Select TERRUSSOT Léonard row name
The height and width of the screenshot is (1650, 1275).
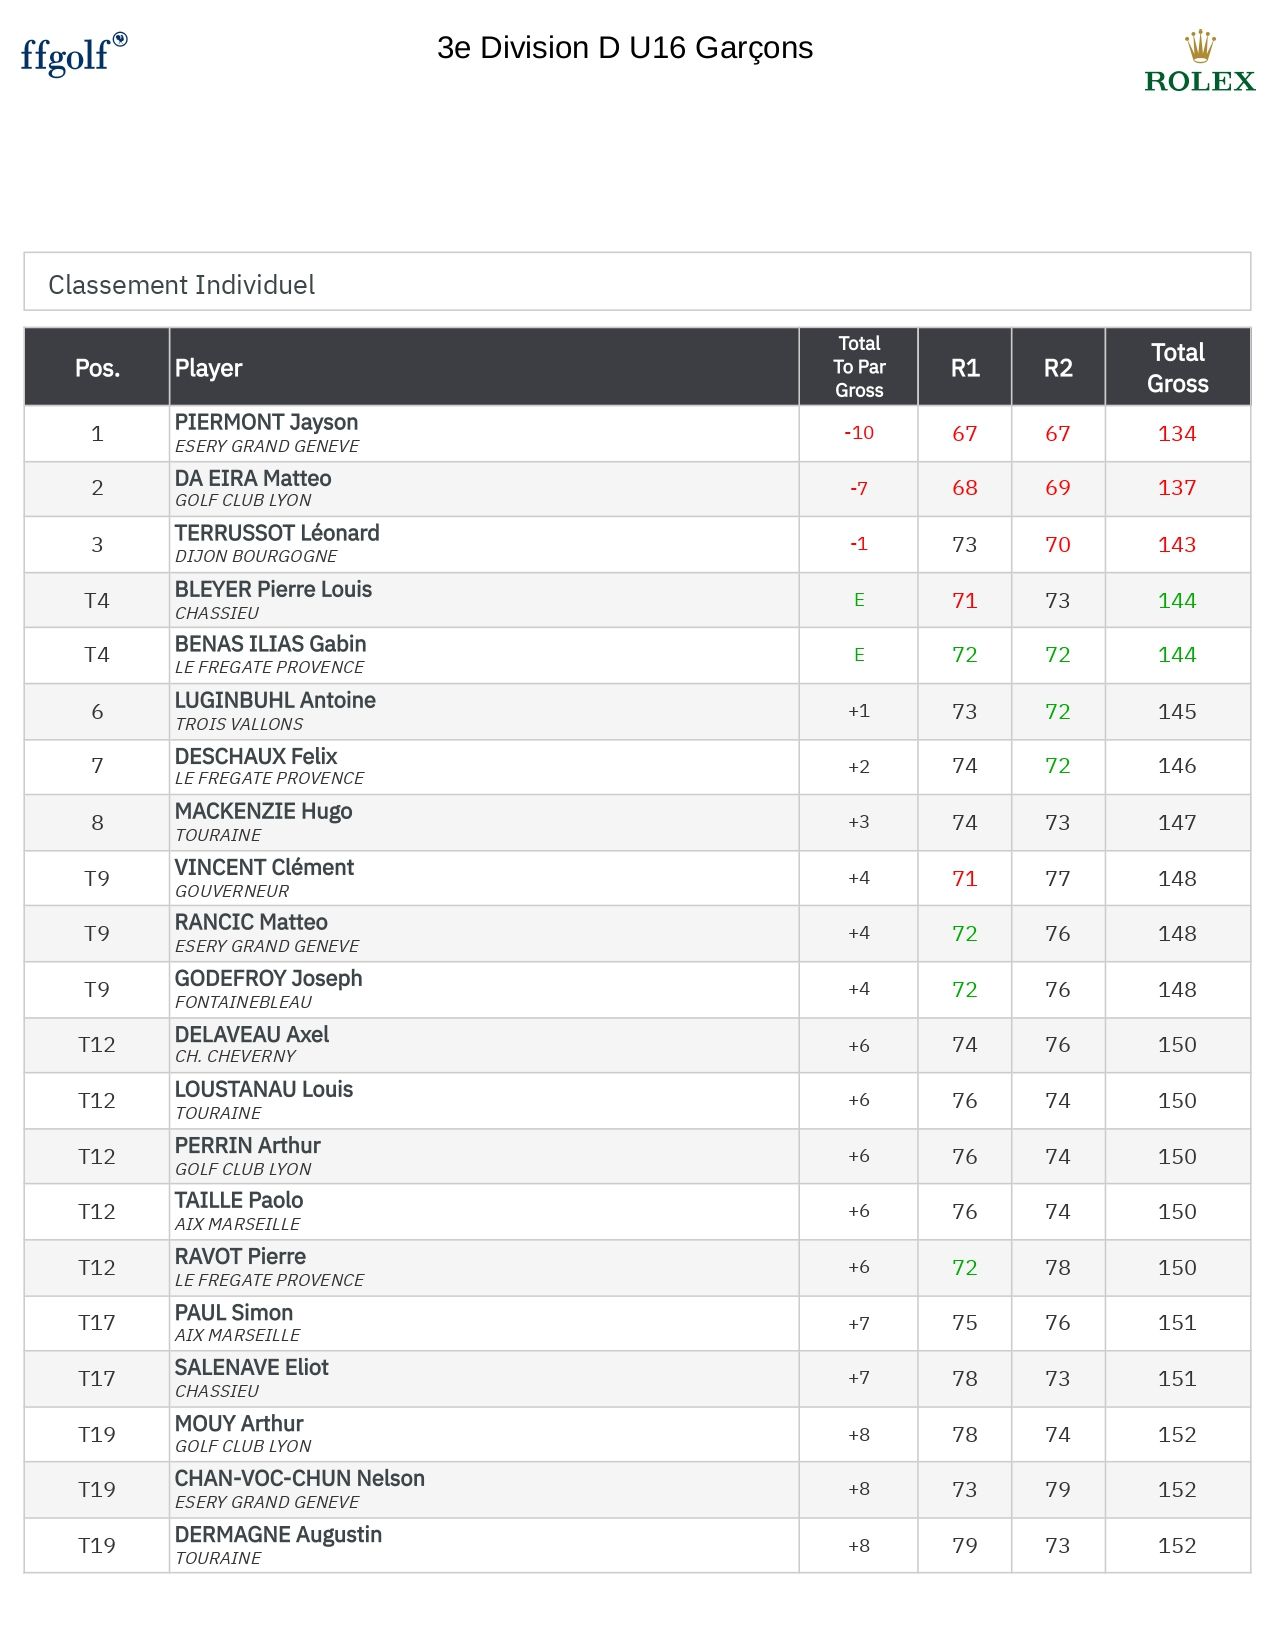(x=277, y=533)
